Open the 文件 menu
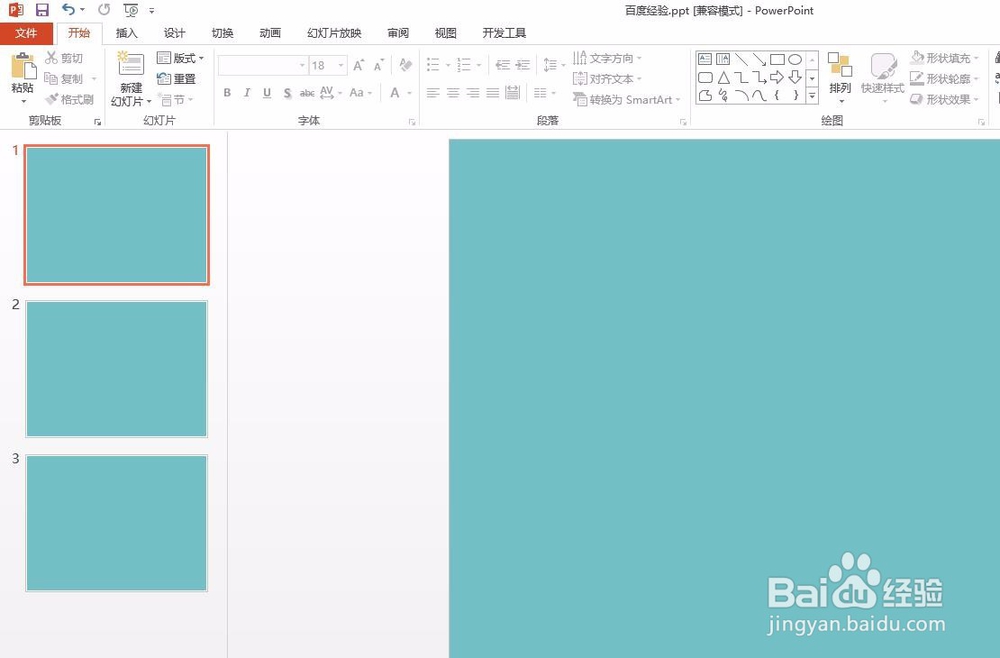This screenshot has height=658, width=1000. pyautogui.click(x=26, y=33)
